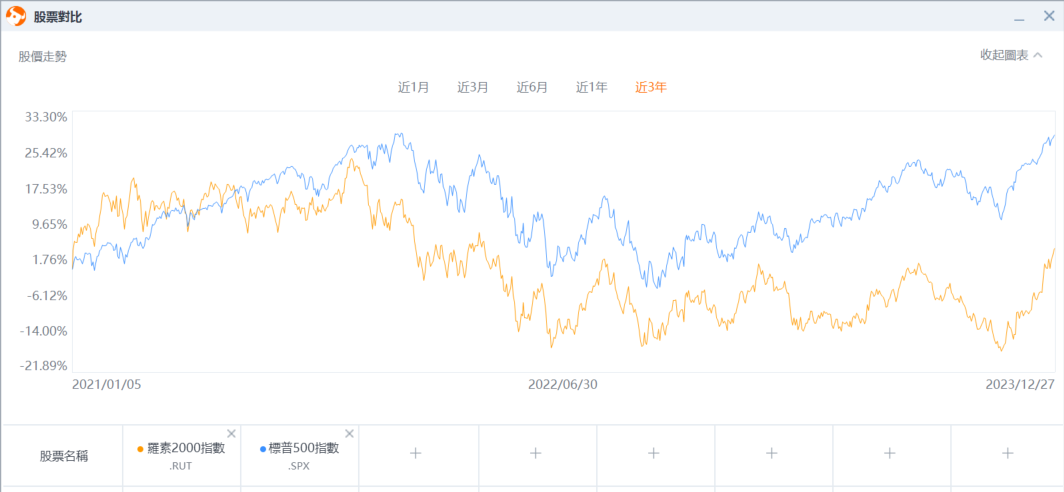Image resolution: width=1064 pixels, height=492 pixels.
Task: Click the 17.53% axis value
Action: [46, 189]
